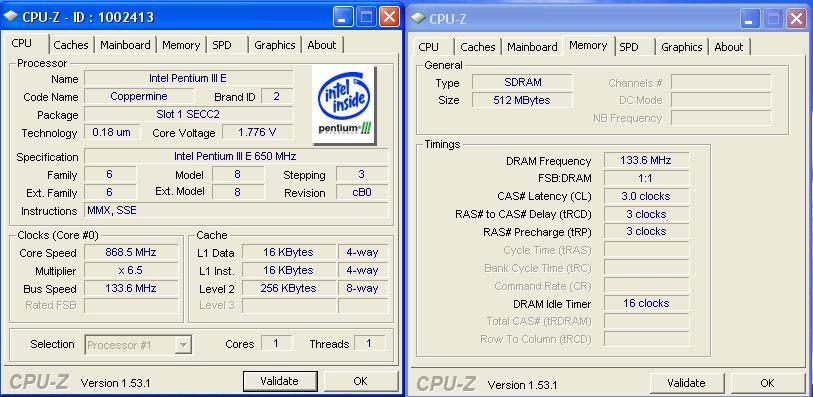Click the DRAM Frequency value '133.6 MHz'
Screen dimensions: 813x397
tap(646, 160)
